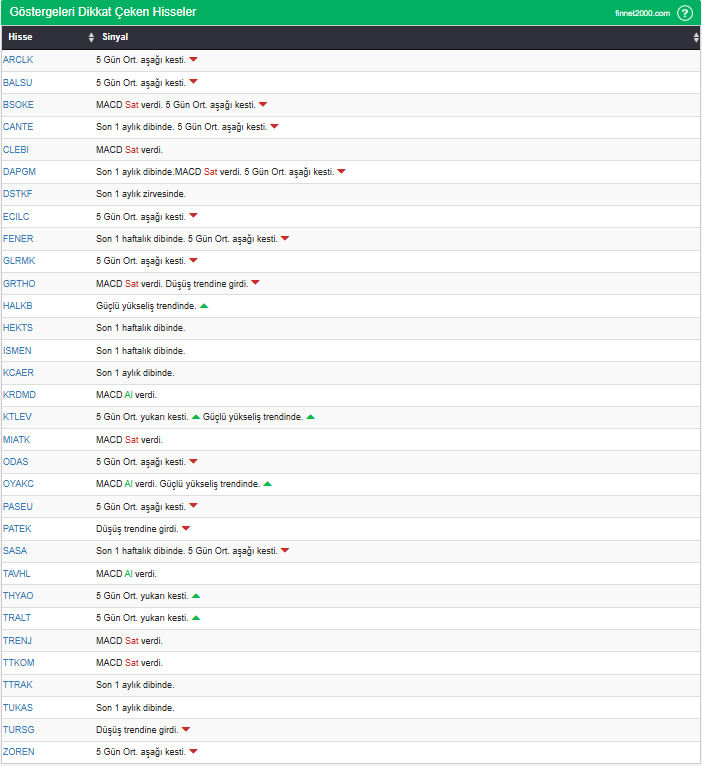Click the help question mark icon

pos(685,13)
